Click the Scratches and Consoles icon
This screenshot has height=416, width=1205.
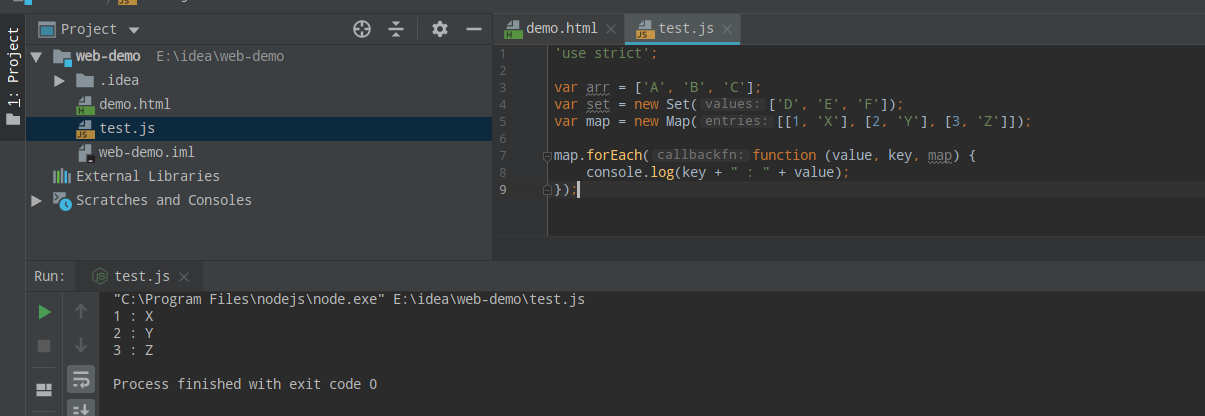click(x=62, y=200)
